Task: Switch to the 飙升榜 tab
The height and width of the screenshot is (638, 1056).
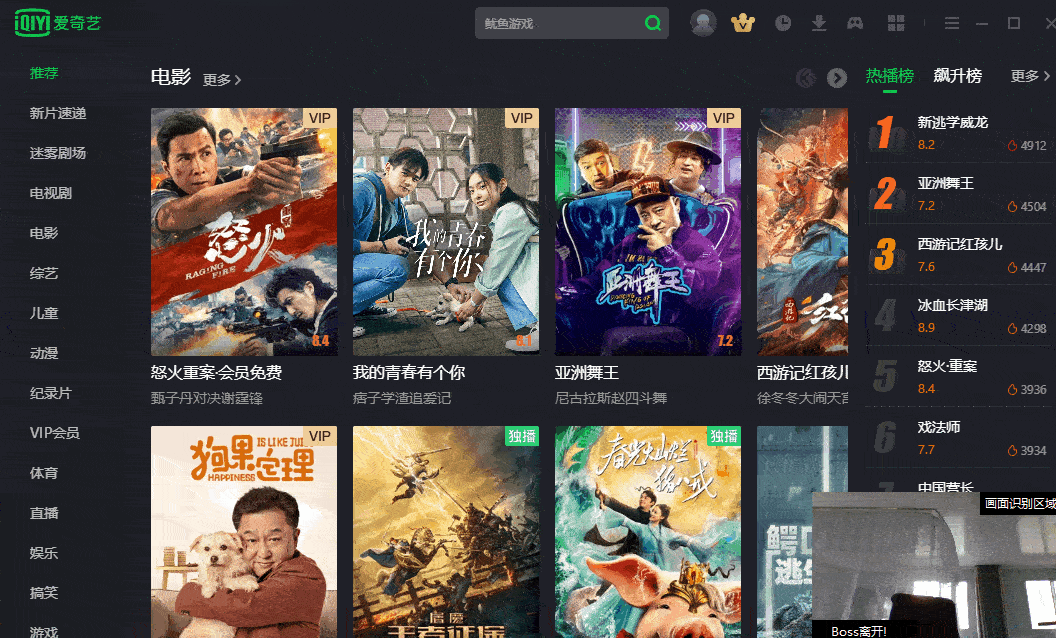Action: tap(957, 76)
